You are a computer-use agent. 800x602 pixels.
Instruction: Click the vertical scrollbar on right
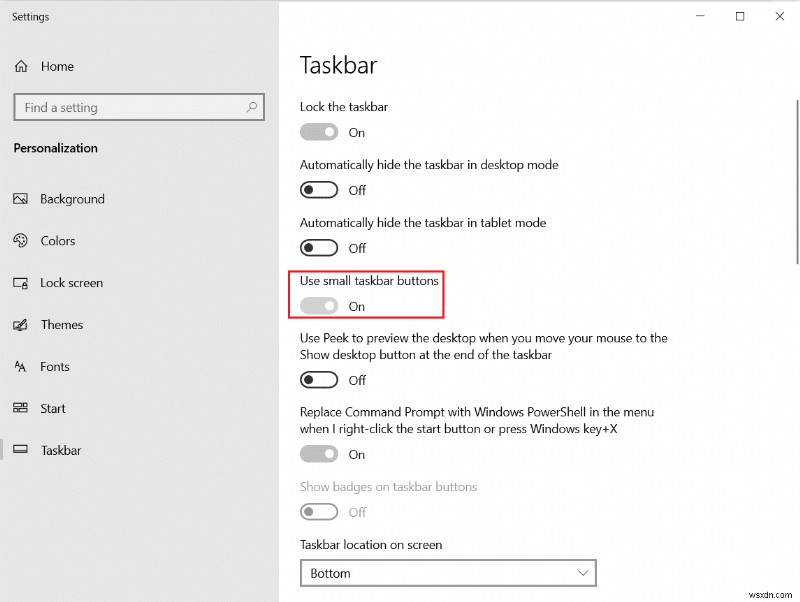tap(796, 200)
